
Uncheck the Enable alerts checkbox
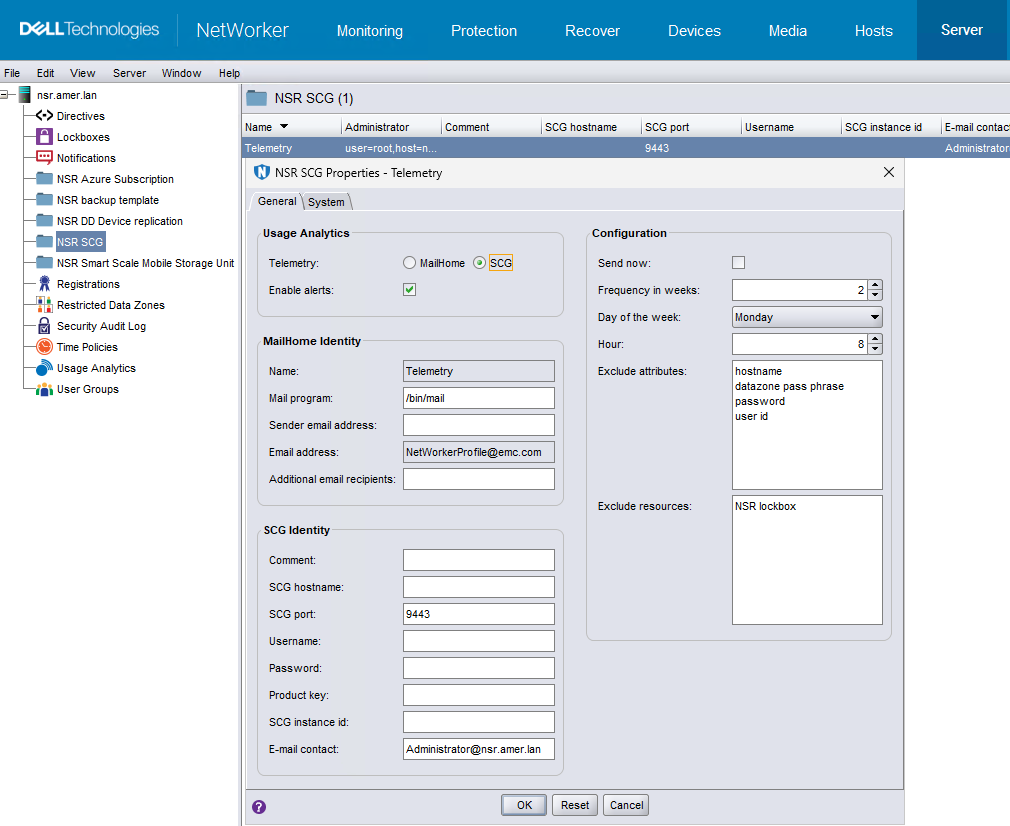[410, 290]
